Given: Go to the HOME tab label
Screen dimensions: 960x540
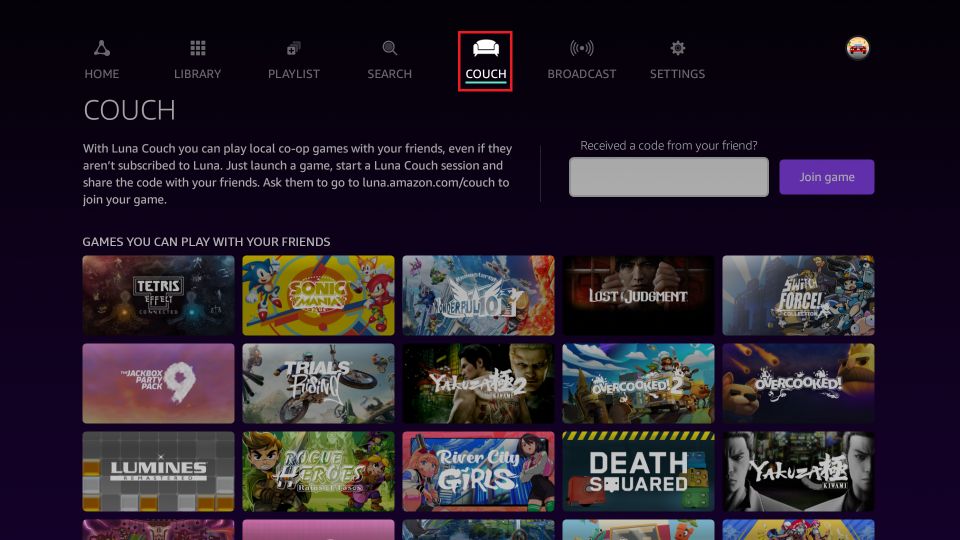Looking at the screenshot, I should (x=102, y=73).
